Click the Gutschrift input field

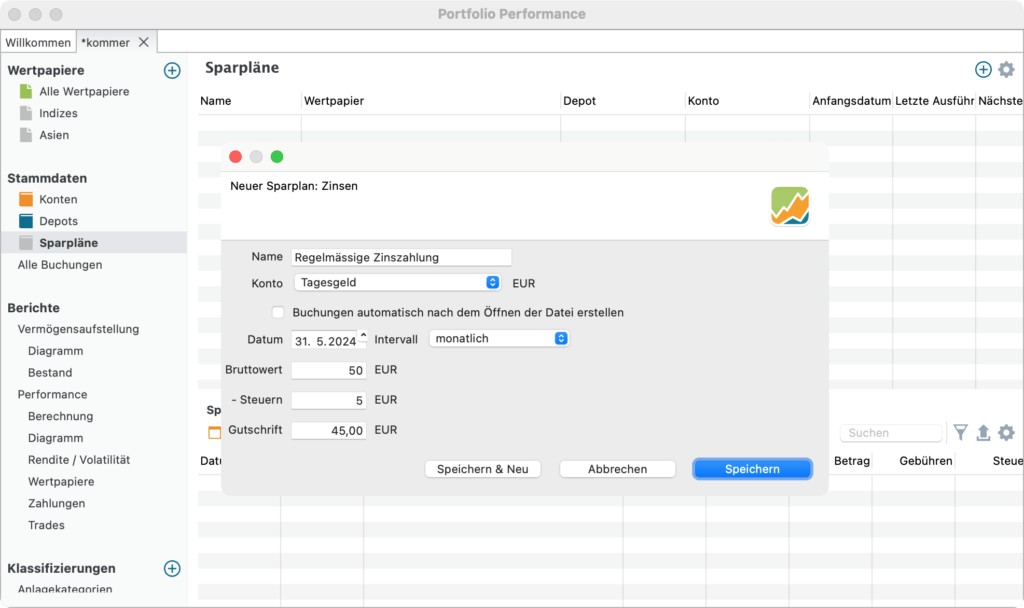[328, 430]
